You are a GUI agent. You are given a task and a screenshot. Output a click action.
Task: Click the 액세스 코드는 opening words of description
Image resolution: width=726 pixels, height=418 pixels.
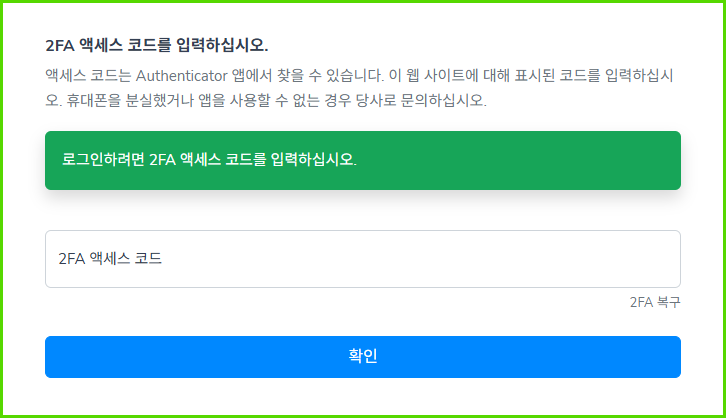pyautogui.click(x=88, y=75)
